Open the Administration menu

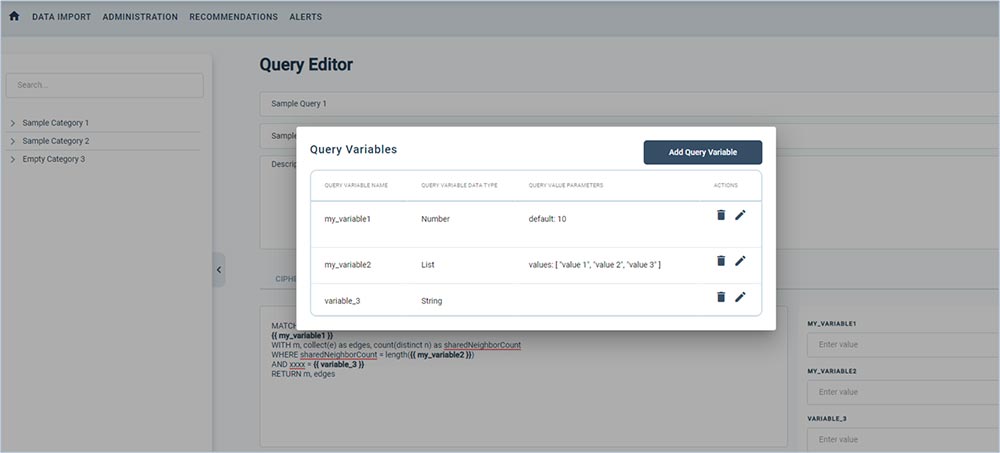(140, 17)
